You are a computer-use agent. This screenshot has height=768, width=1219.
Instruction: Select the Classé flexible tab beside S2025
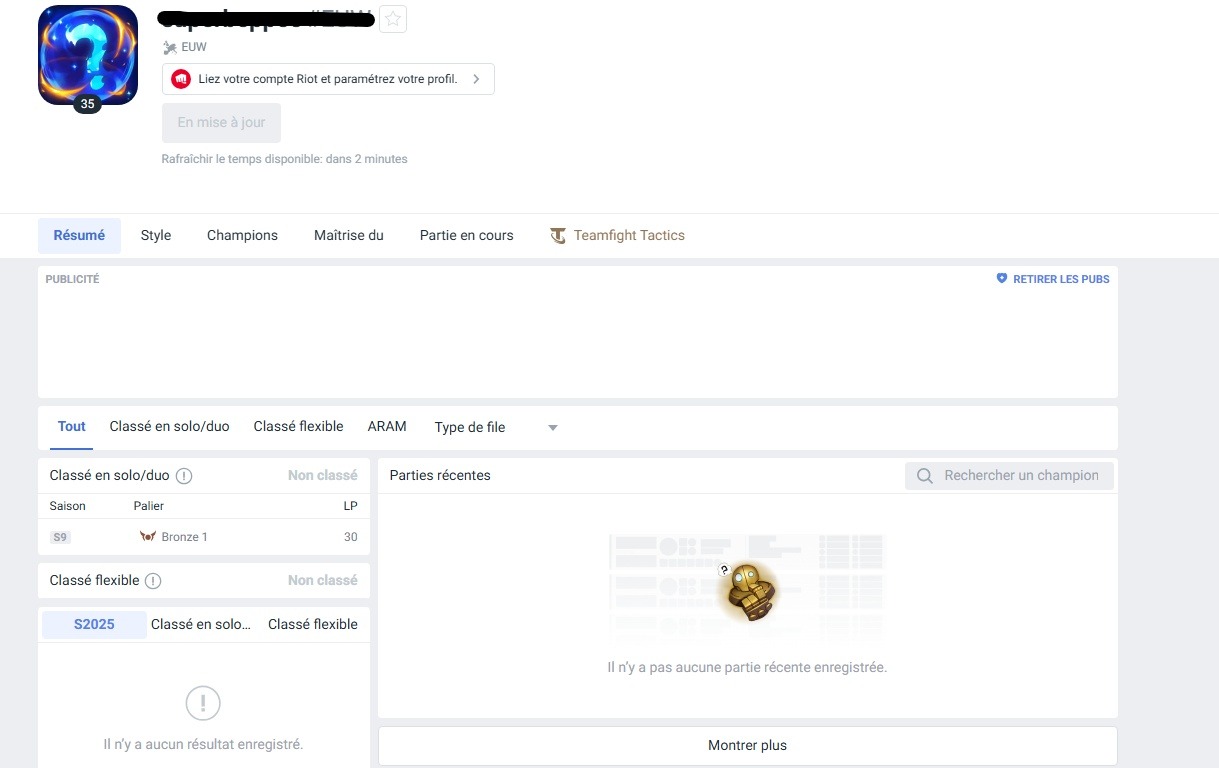point(313,625)
